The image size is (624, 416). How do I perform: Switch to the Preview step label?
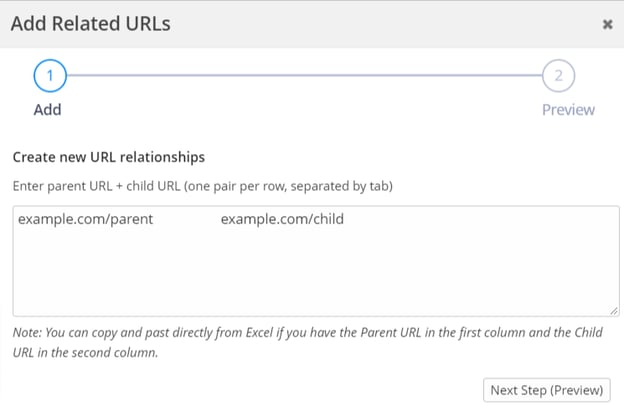(568, 109)
